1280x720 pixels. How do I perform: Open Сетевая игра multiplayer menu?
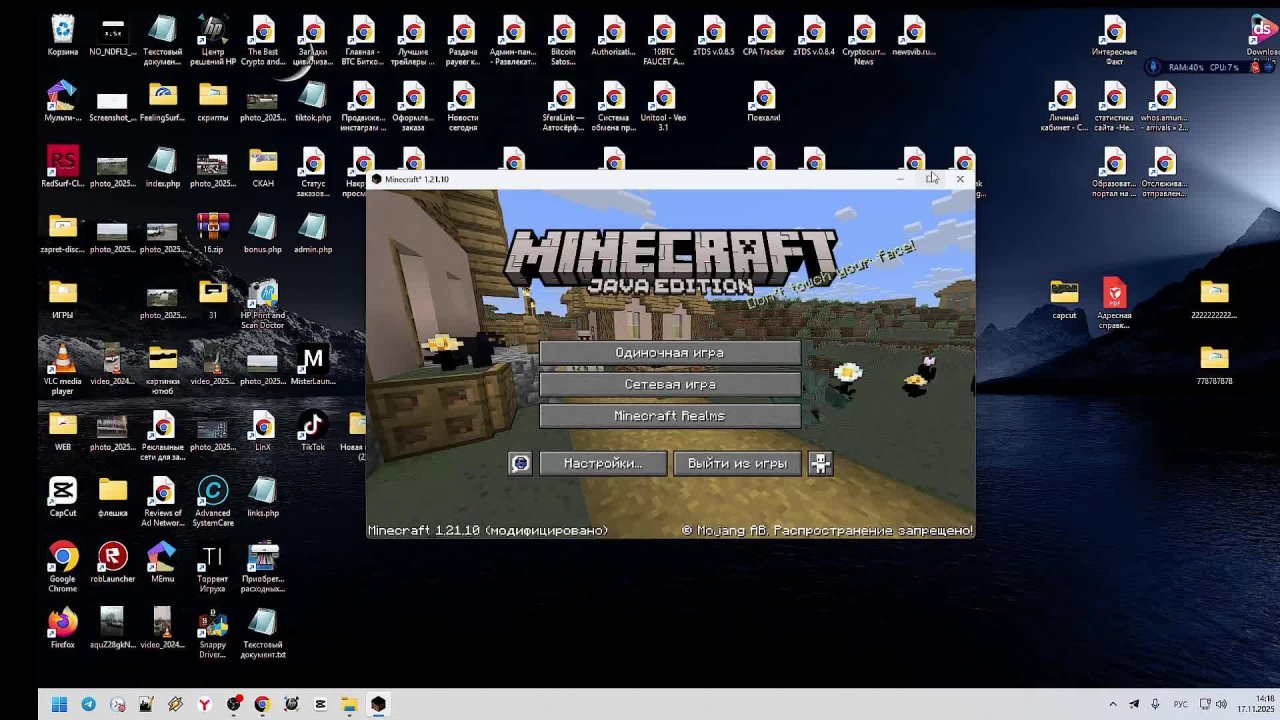tap(669, 385)
